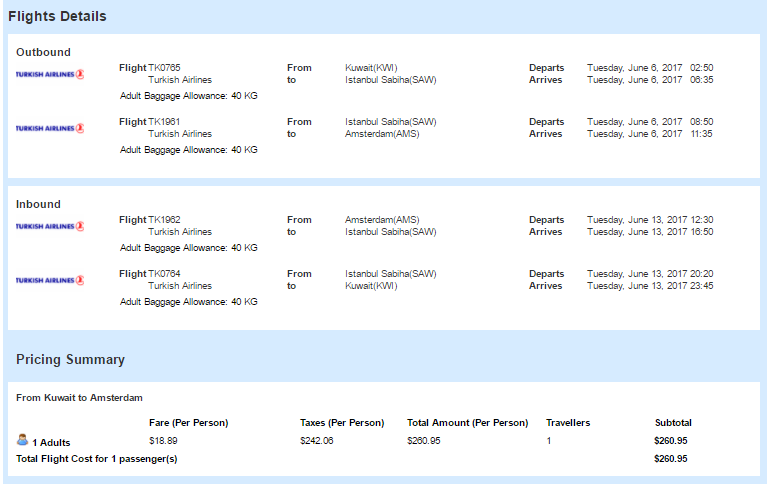Select flight number TK1962
This screenshot has height=486, width=769.
tap(164, 220)
